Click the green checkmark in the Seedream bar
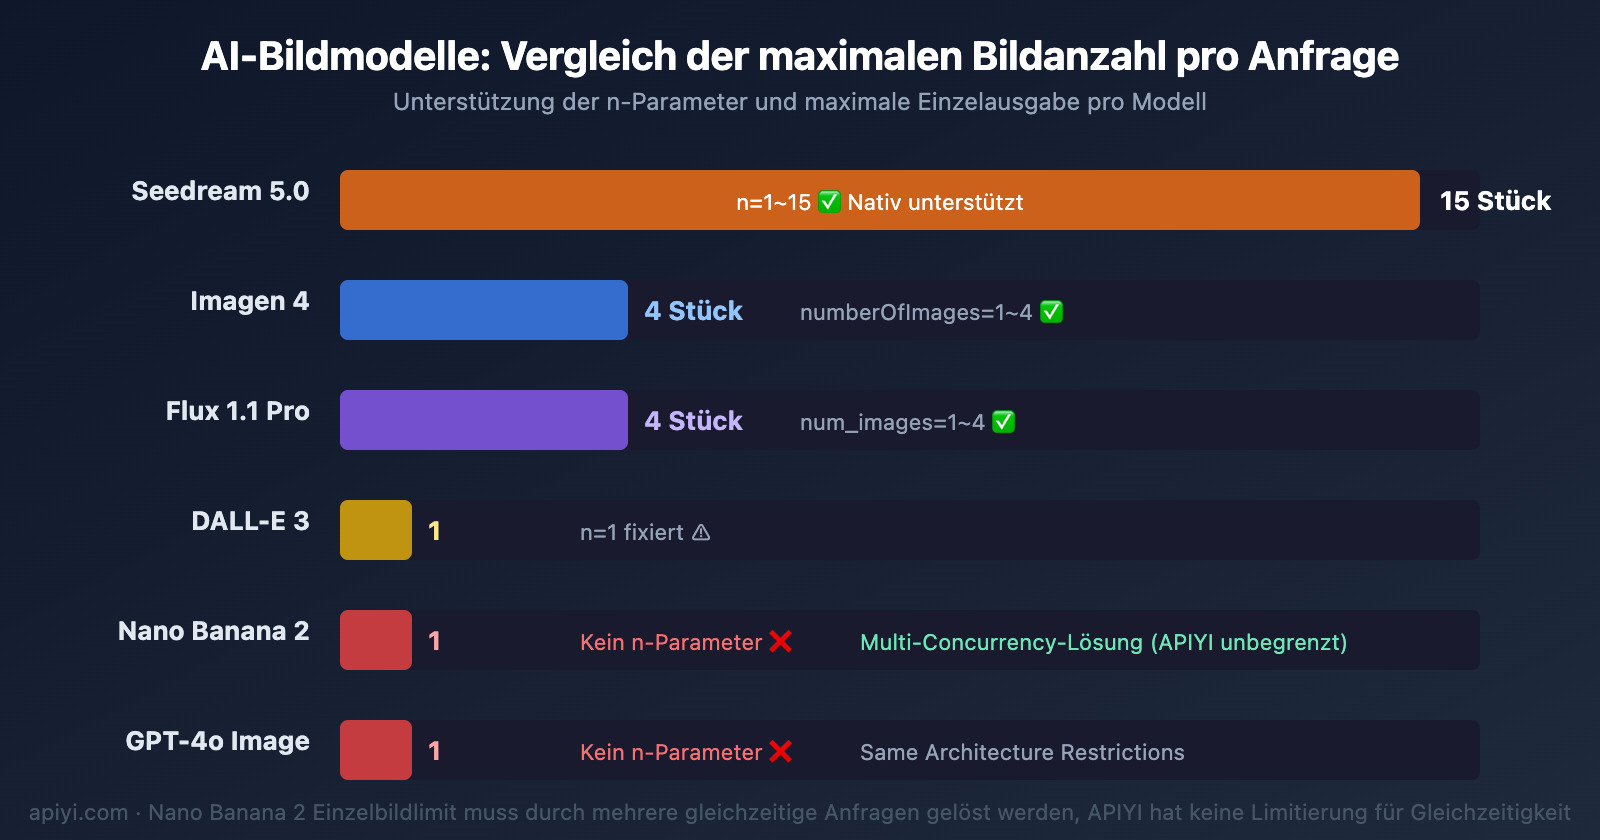 pos(829,202)
